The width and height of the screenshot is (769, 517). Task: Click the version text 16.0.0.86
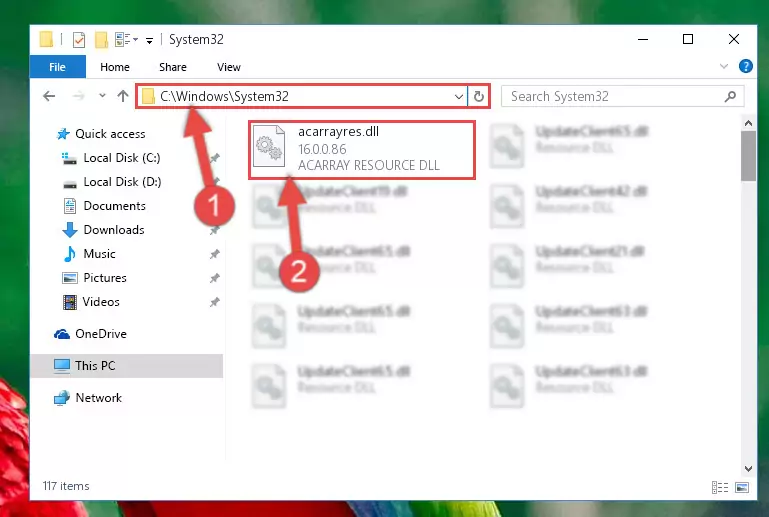[322, 149]
